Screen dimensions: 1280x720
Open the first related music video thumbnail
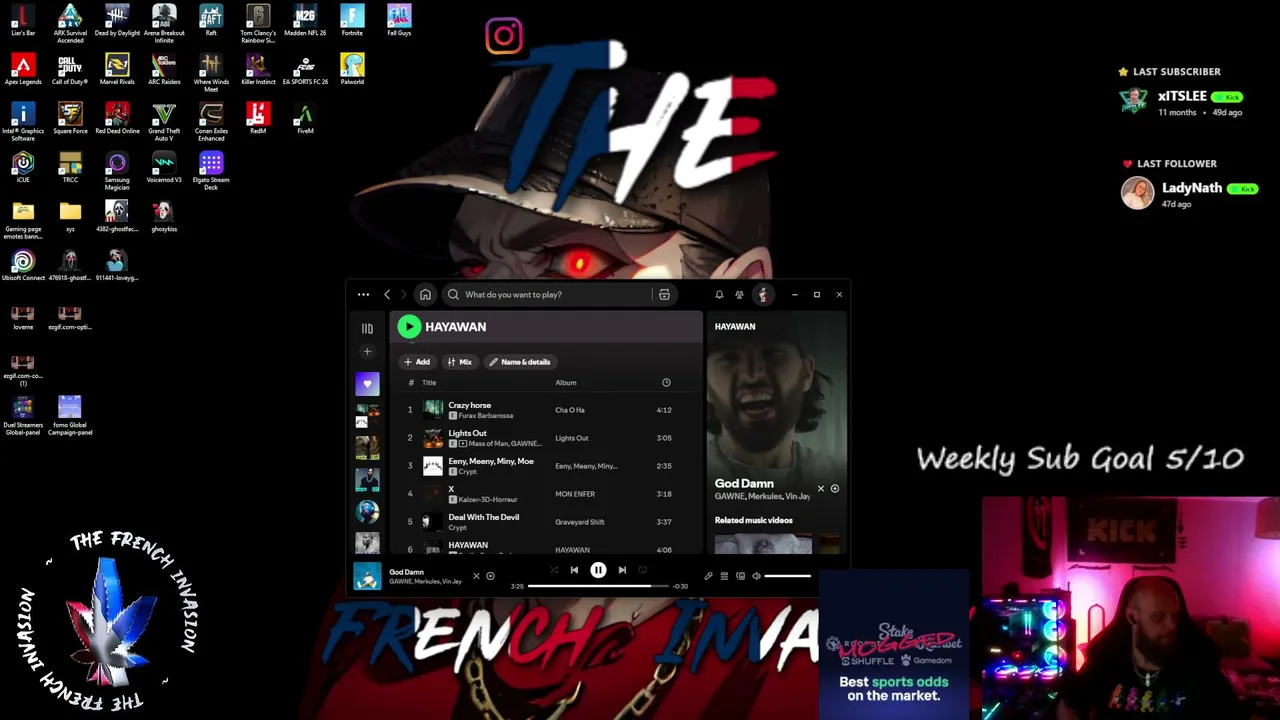763,544
